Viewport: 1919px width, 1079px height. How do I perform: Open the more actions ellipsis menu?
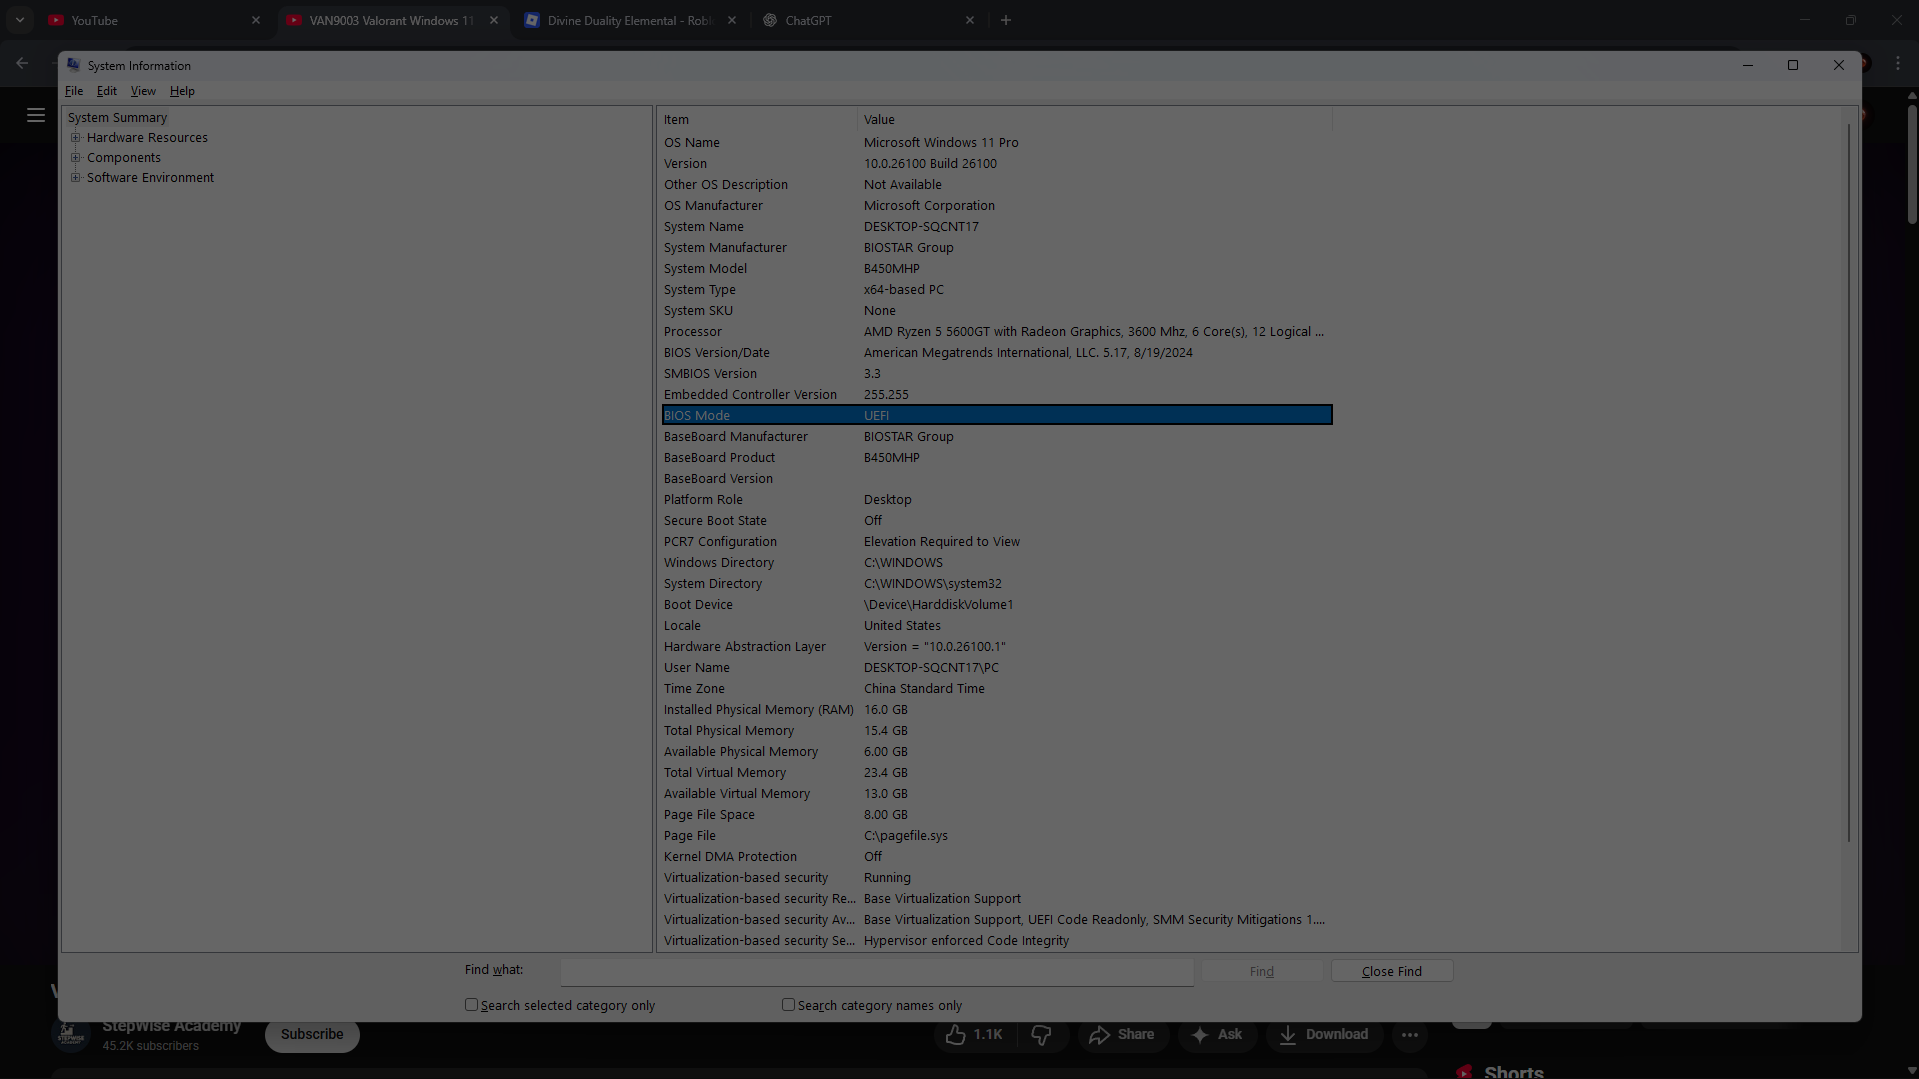pos(1410,1035)
